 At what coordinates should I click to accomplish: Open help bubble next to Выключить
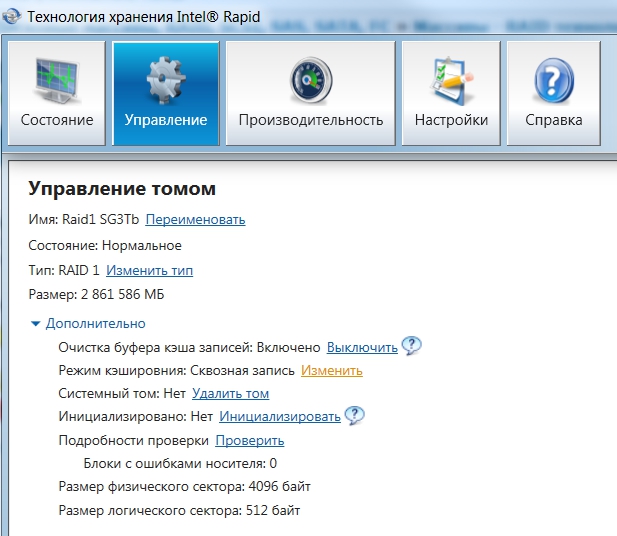coord(412,346)
